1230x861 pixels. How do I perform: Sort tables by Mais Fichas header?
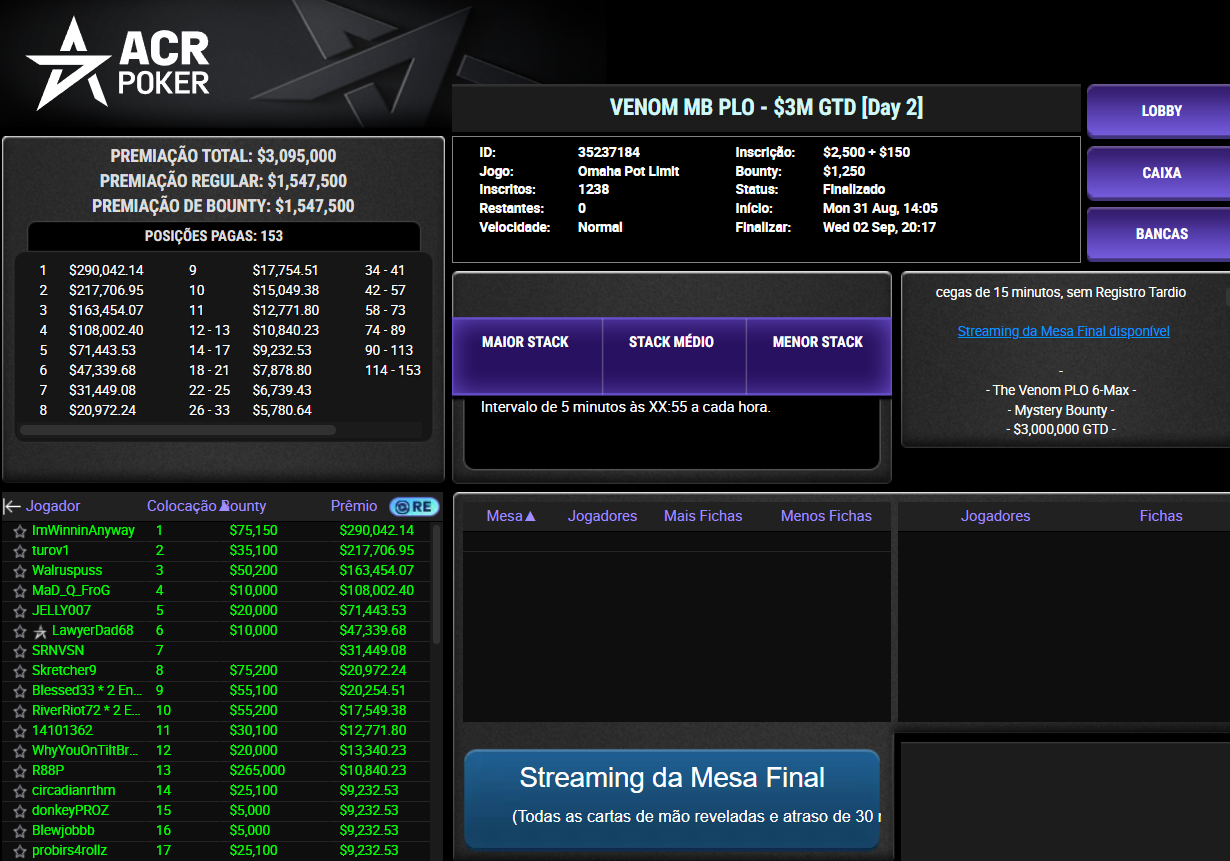pyautogui.click(x=703, y=516)
